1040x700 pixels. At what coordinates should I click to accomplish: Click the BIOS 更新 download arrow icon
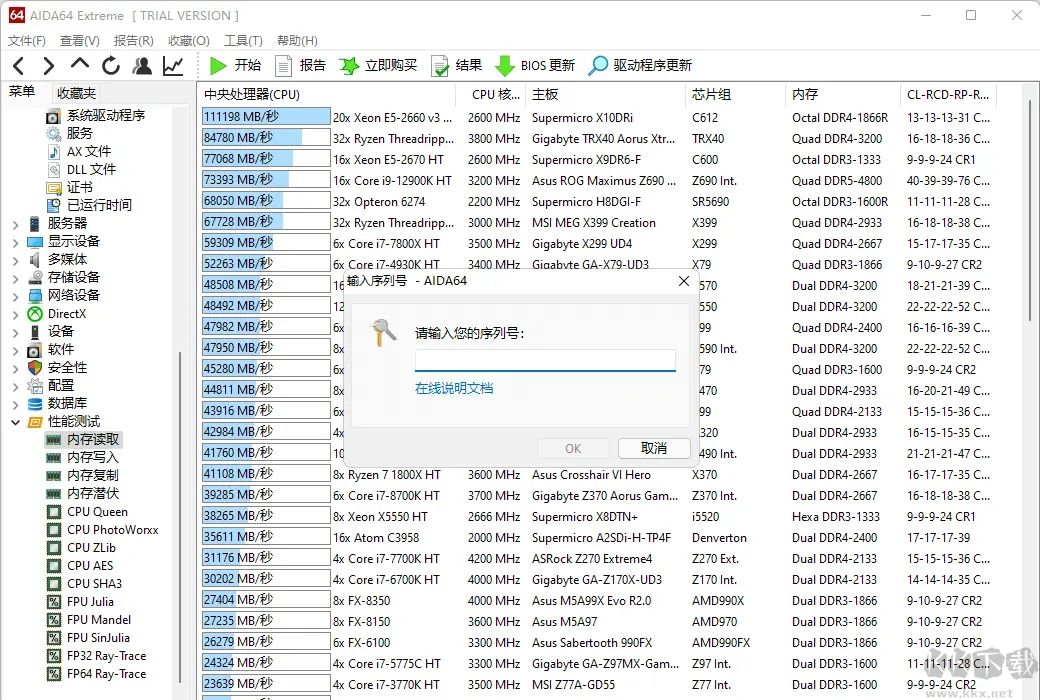click(505, 66)
